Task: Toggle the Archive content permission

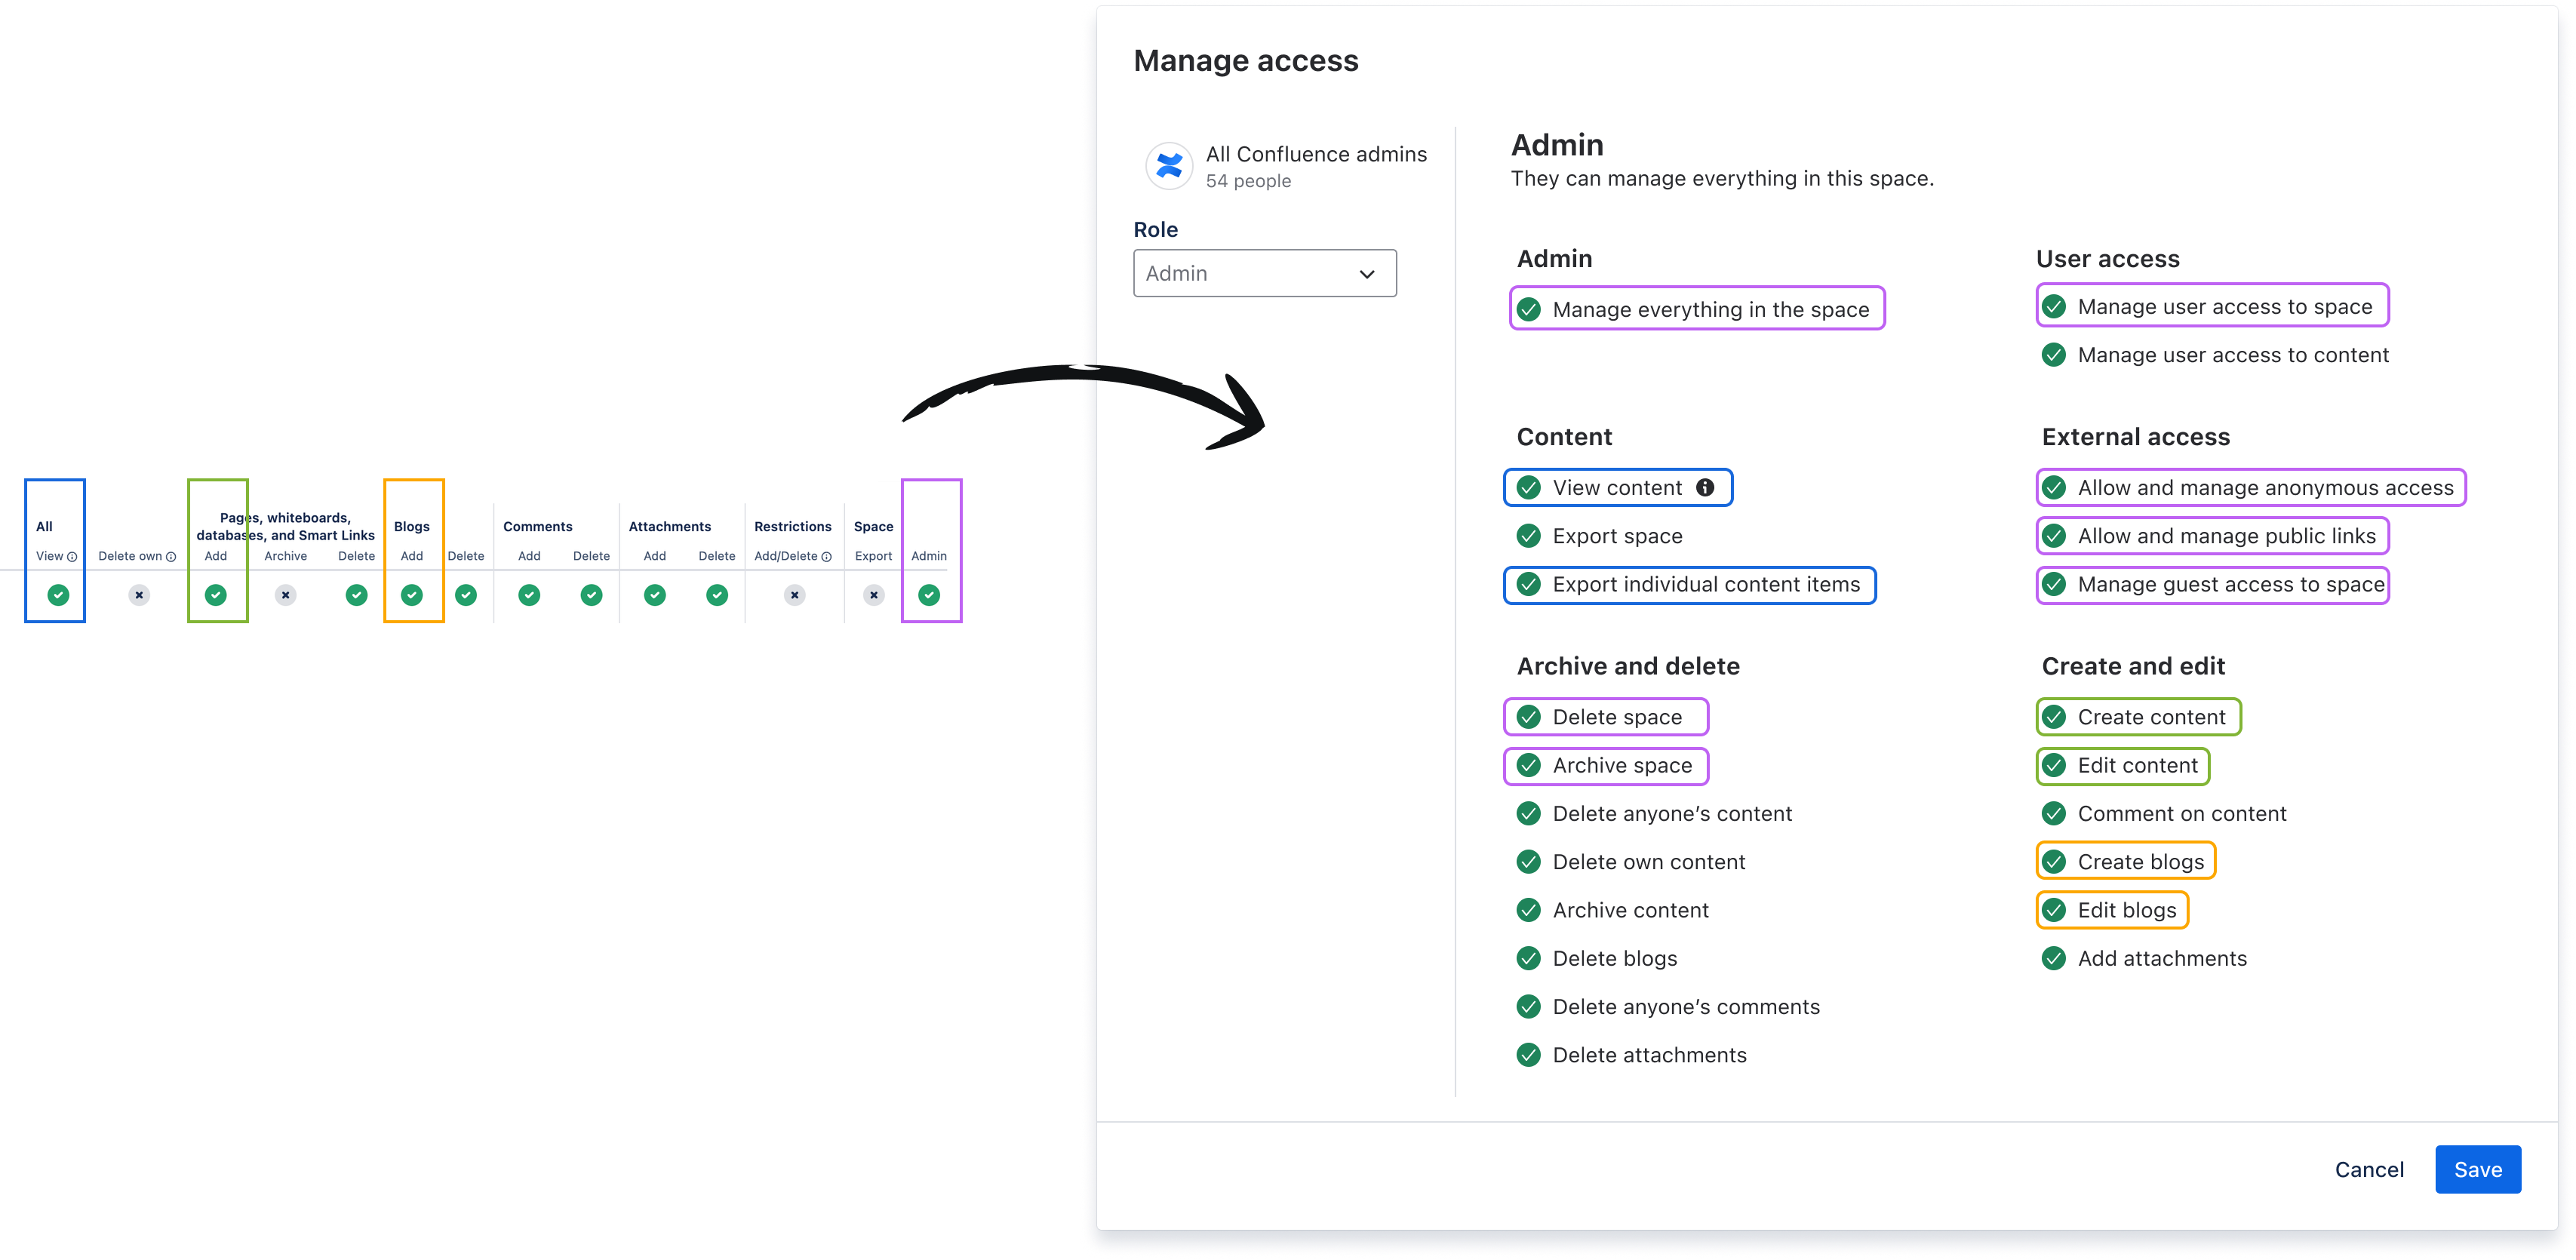Action: (1528, 910)
